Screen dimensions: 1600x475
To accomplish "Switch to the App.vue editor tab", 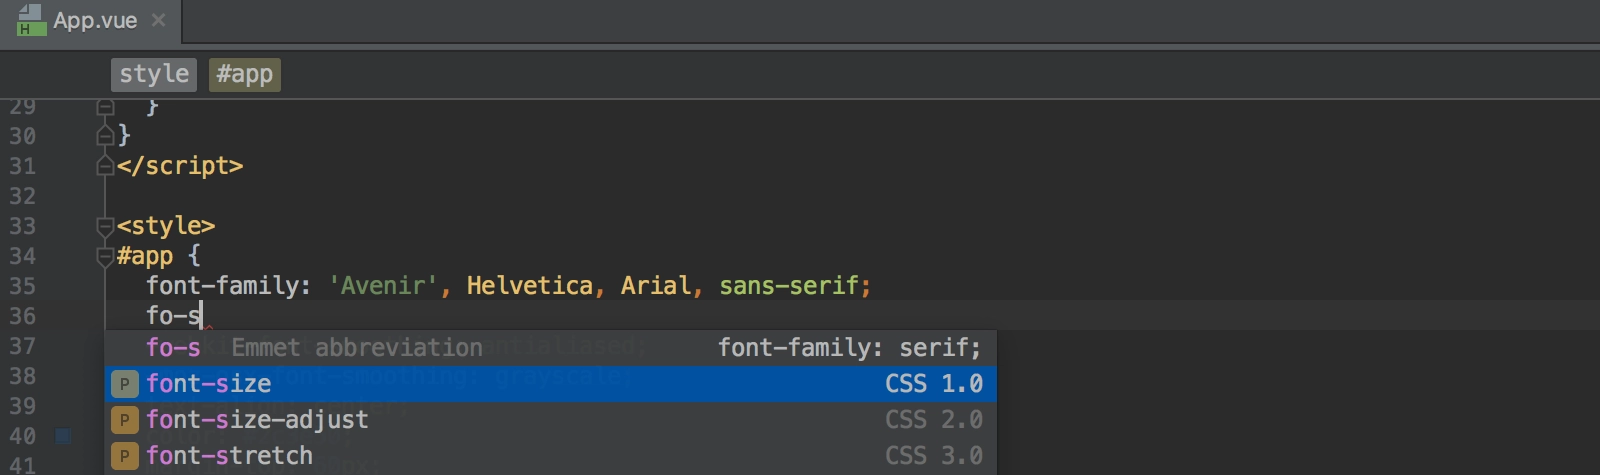I will click(x=91, y=21).
